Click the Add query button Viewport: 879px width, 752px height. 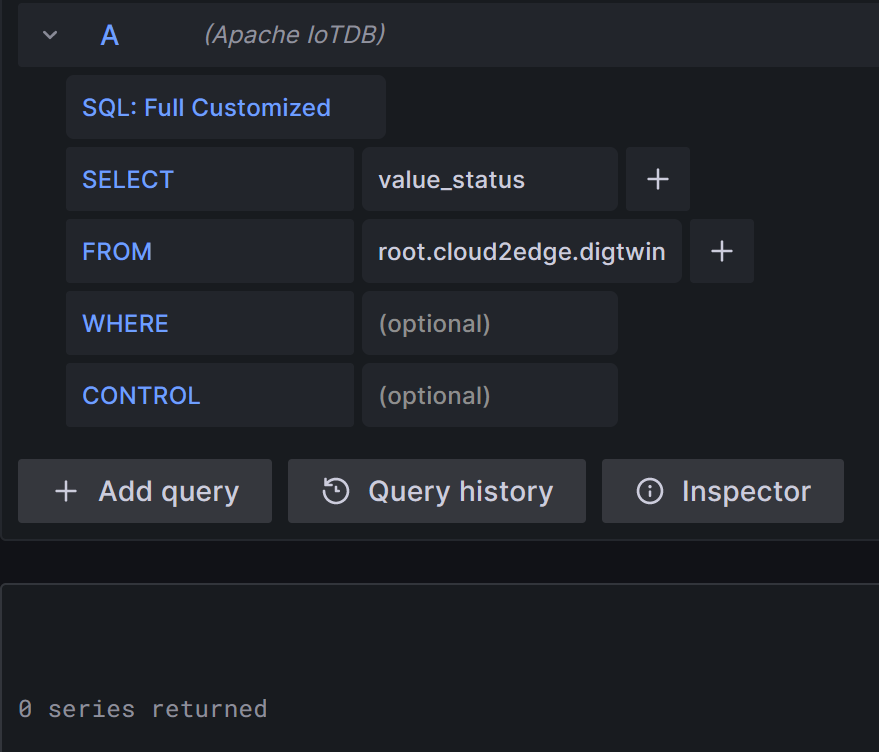coord(145,491)
